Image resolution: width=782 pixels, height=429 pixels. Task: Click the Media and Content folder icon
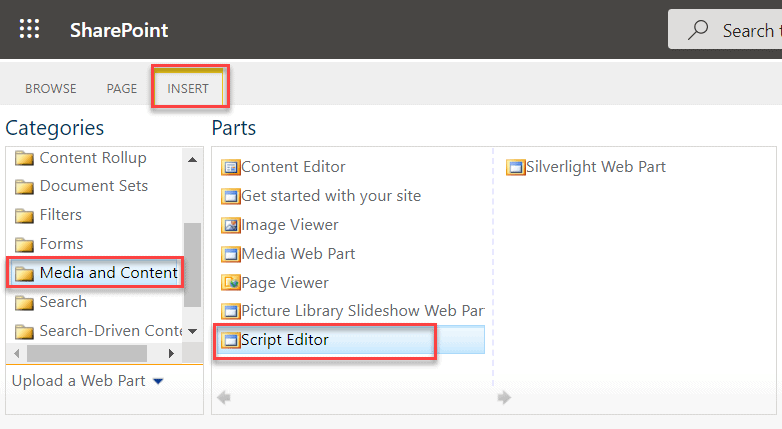[24, 273]
